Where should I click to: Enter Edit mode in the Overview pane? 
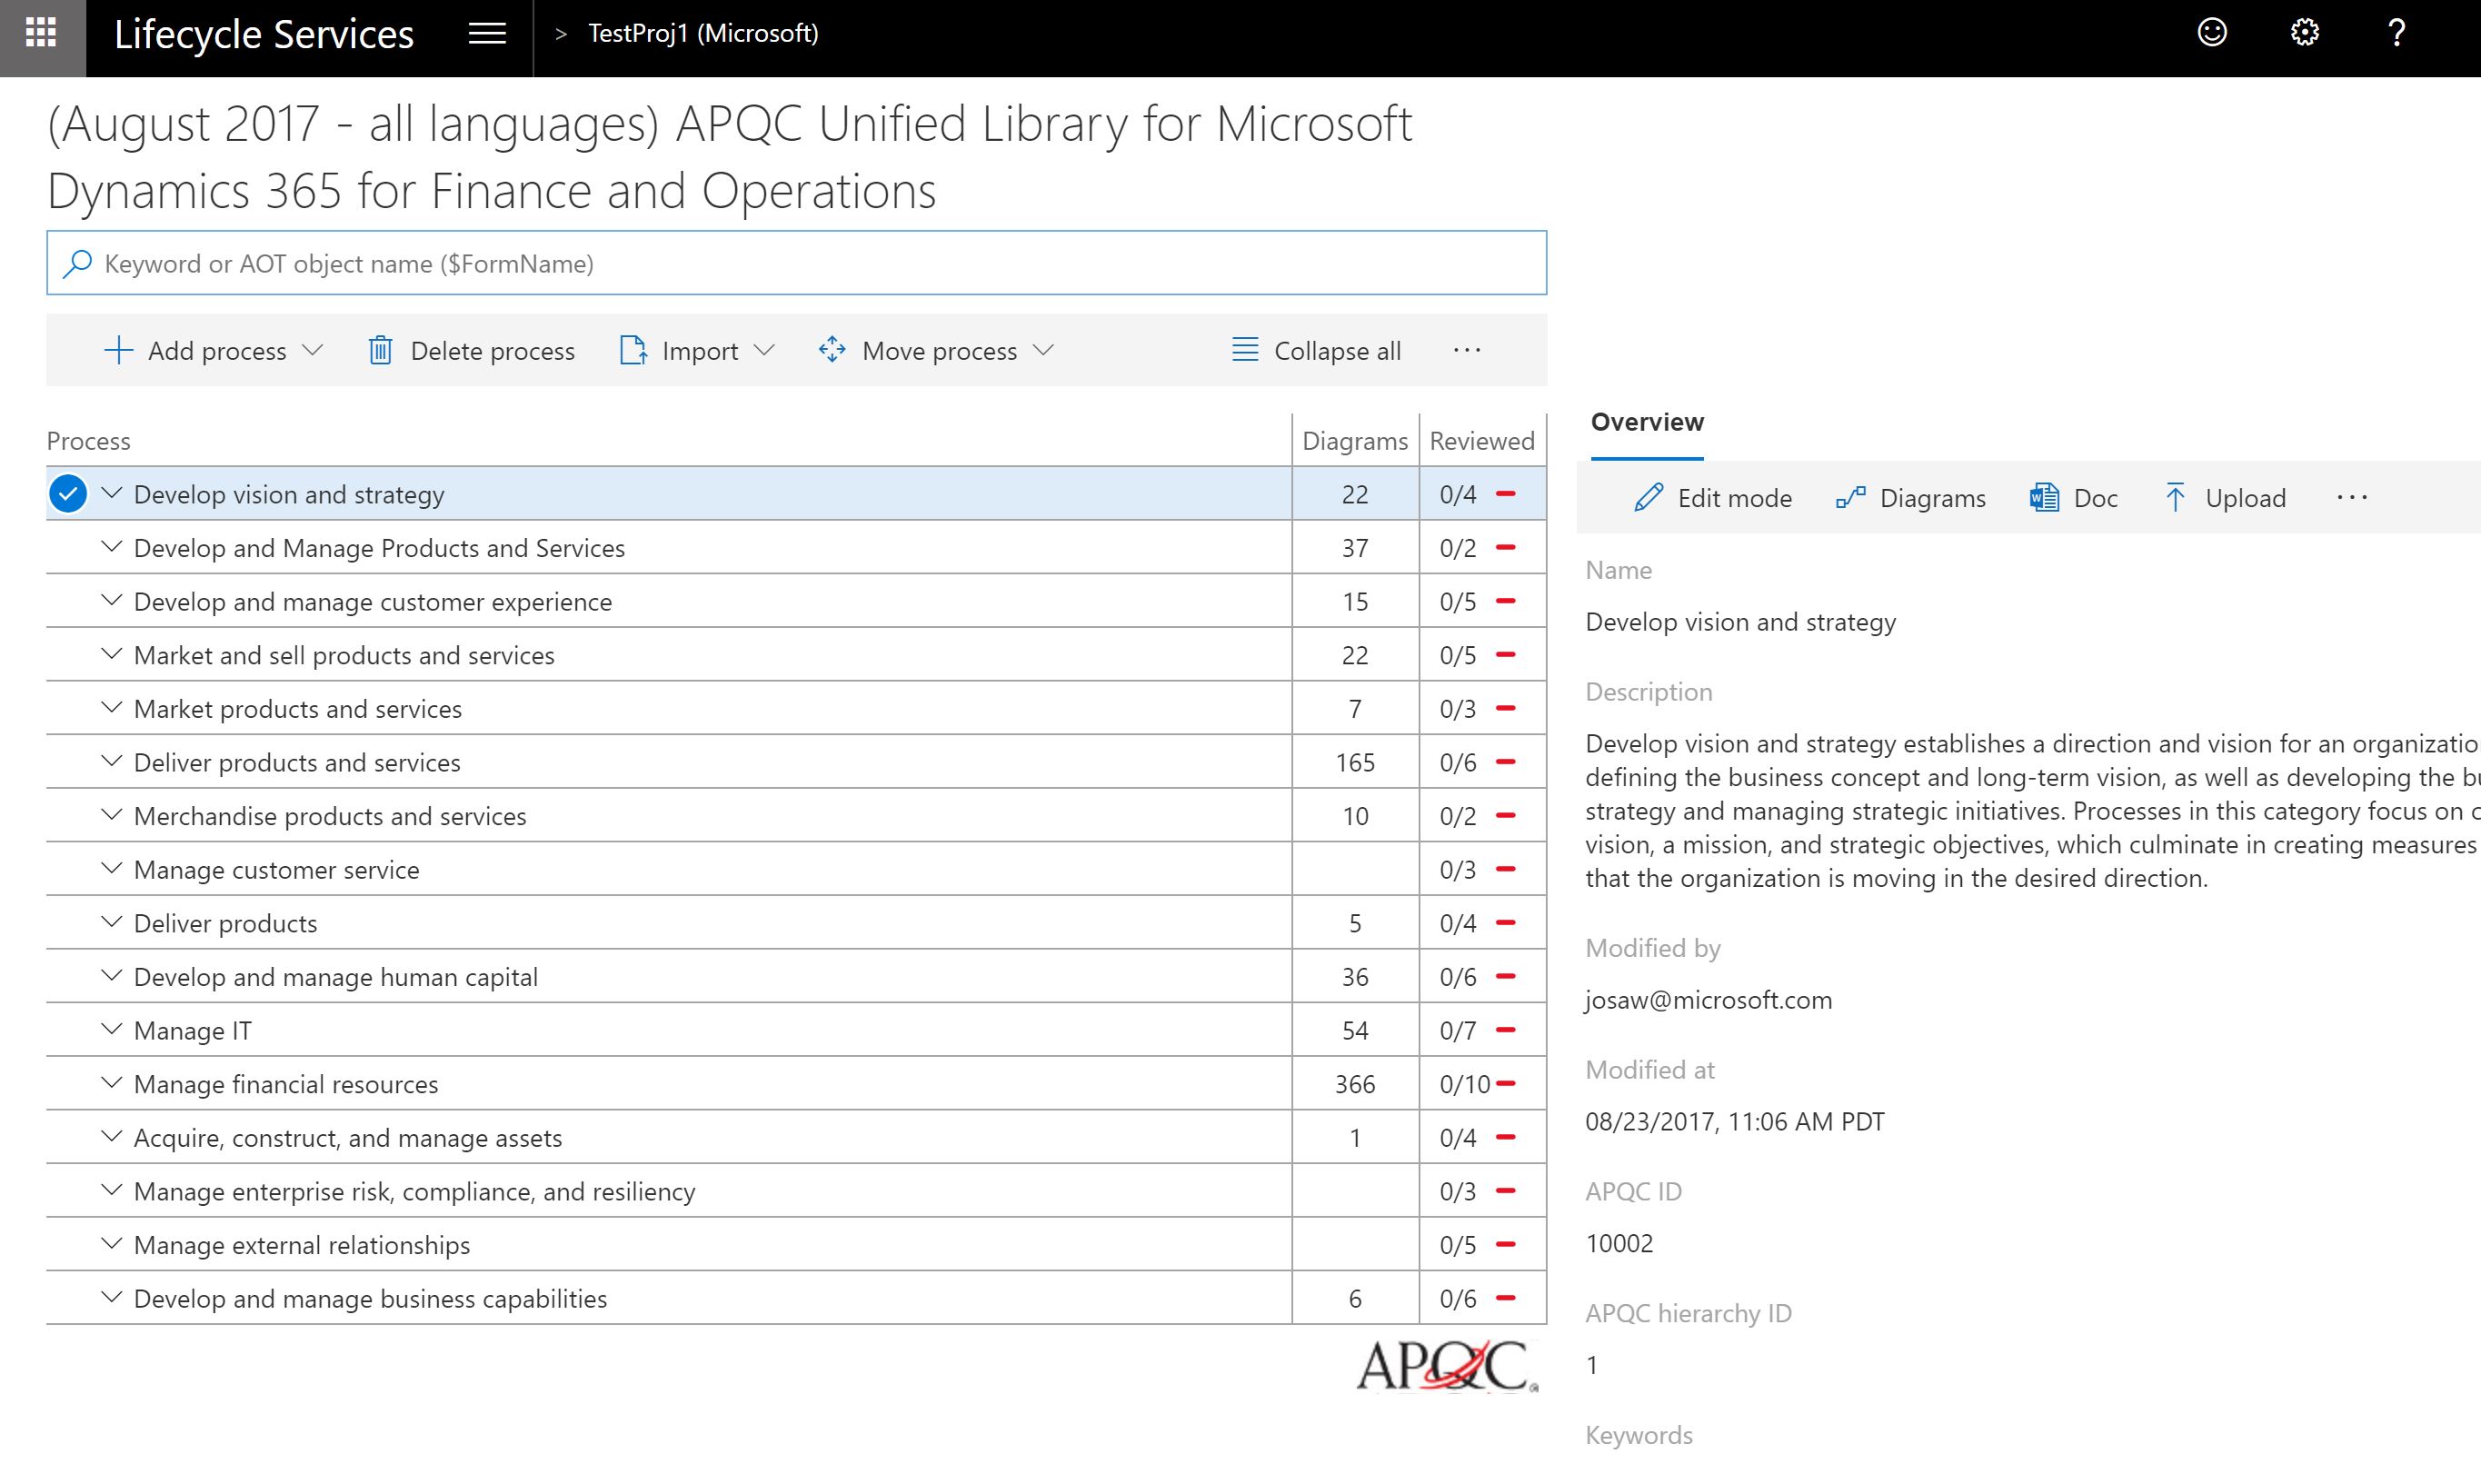click(x=1712, y=498)
